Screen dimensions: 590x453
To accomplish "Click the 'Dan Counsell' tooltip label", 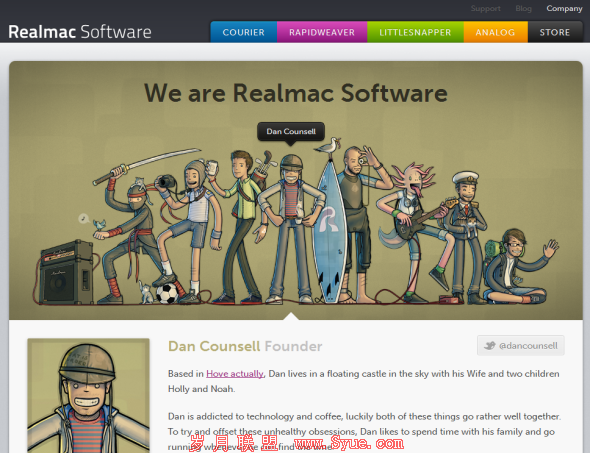I will [x=291, y=132].
